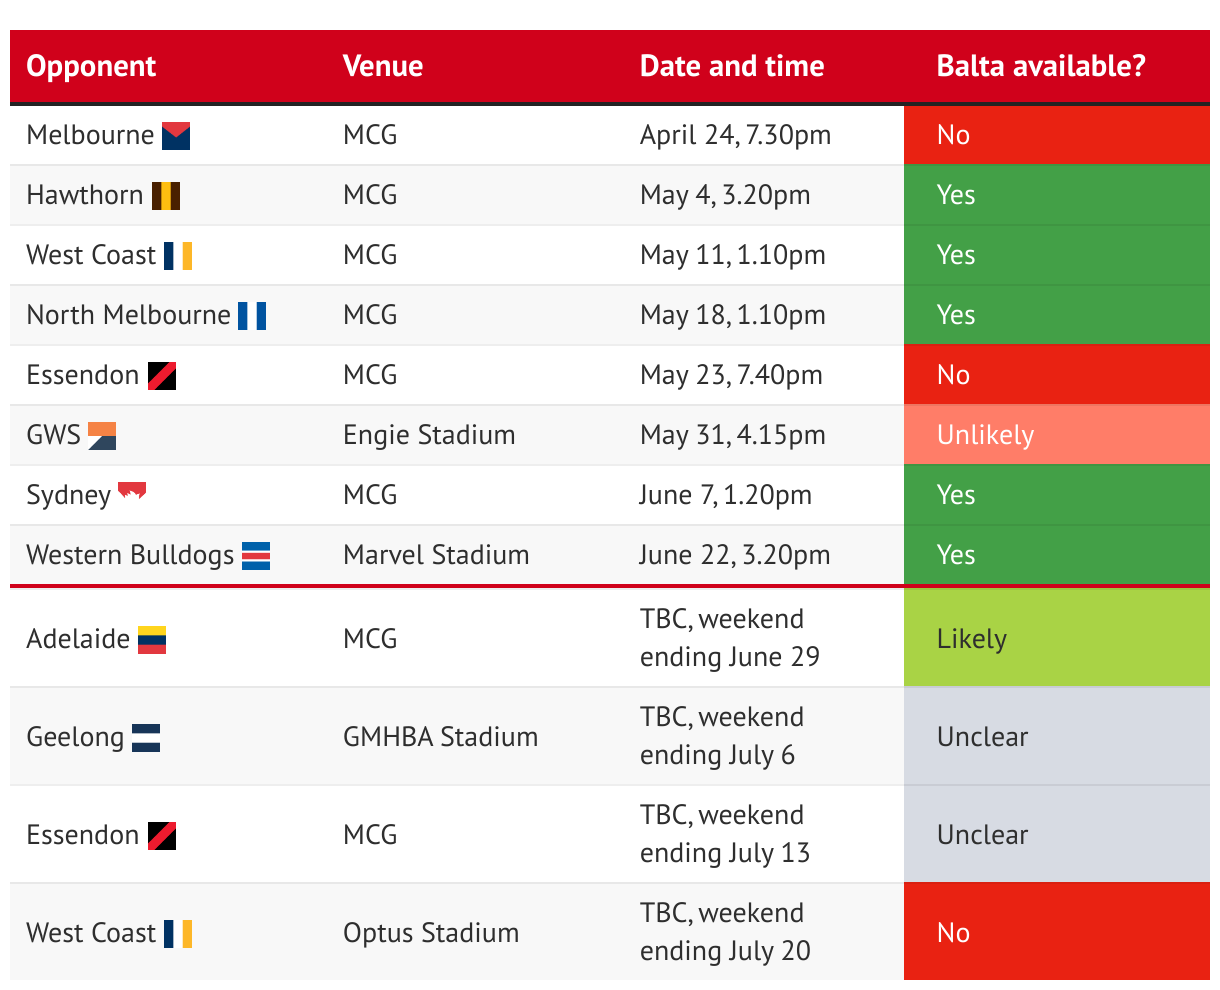Click the Opponent column header
Viewport: 1220px width, 990px height.
point(91,66)
